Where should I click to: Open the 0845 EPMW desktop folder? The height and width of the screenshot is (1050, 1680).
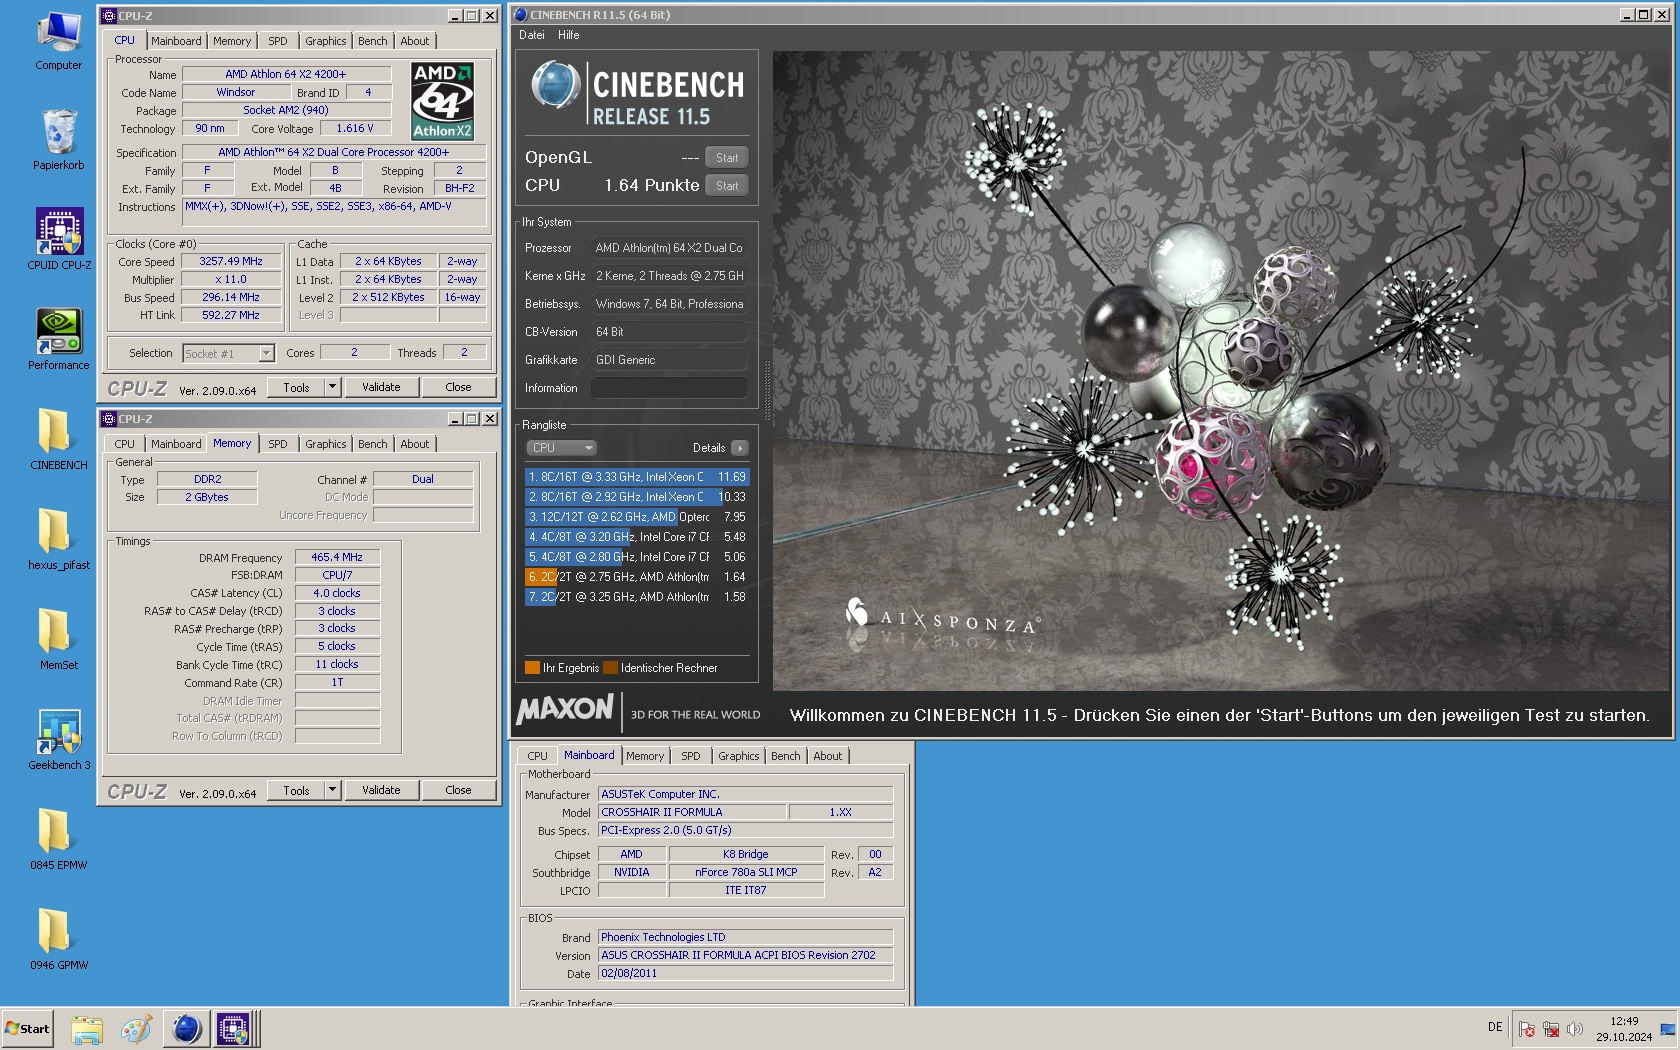[58, 840]
